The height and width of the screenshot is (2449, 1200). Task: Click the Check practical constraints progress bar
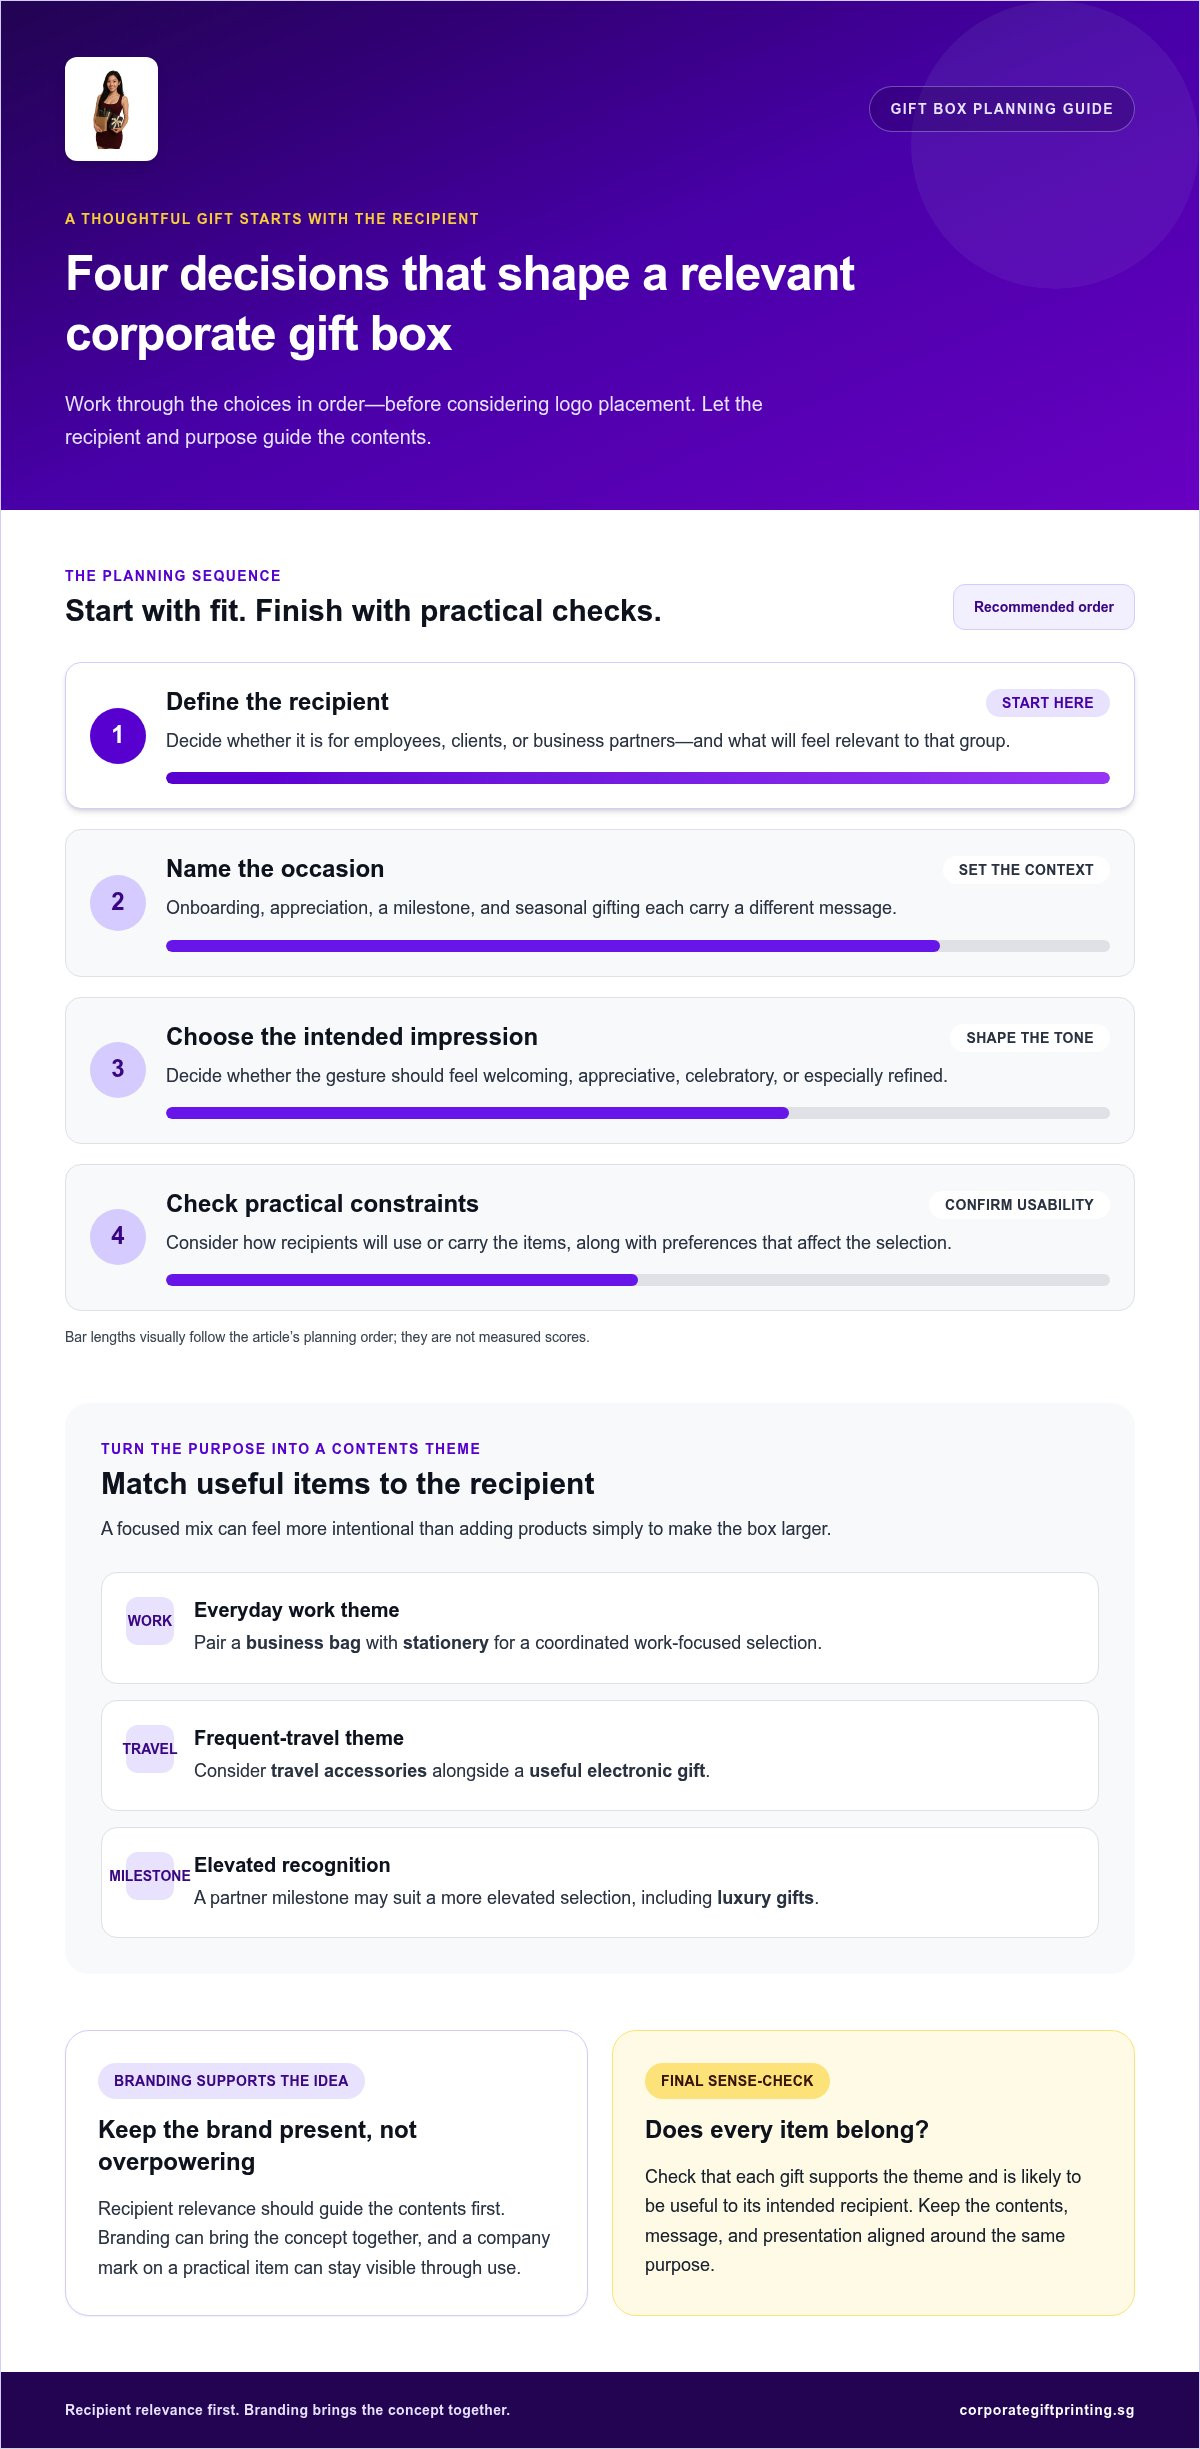638,1280
